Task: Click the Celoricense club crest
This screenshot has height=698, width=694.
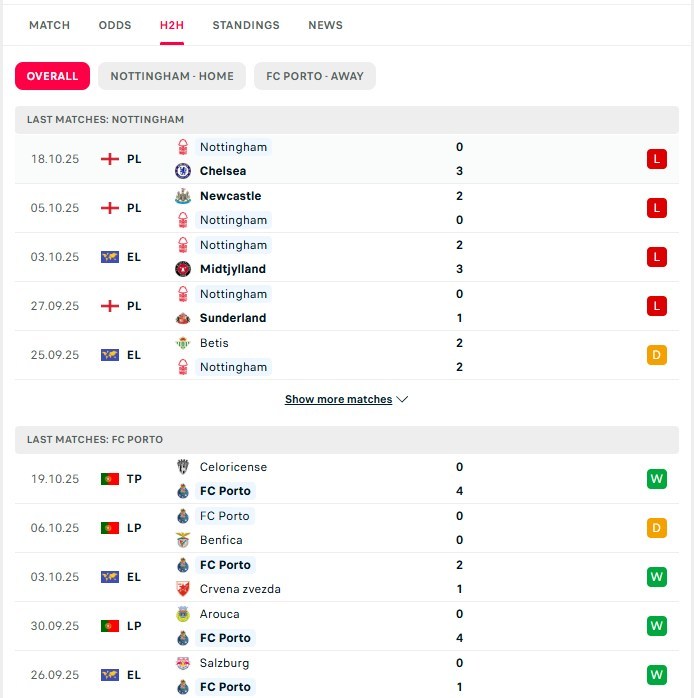Action: 183,467
